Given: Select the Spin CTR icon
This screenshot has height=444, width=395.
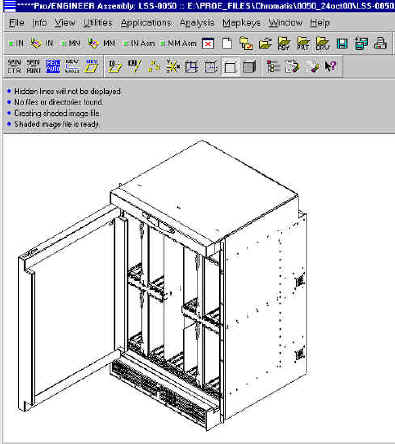Looking at the screenshot, I should (x=14, y=66).
